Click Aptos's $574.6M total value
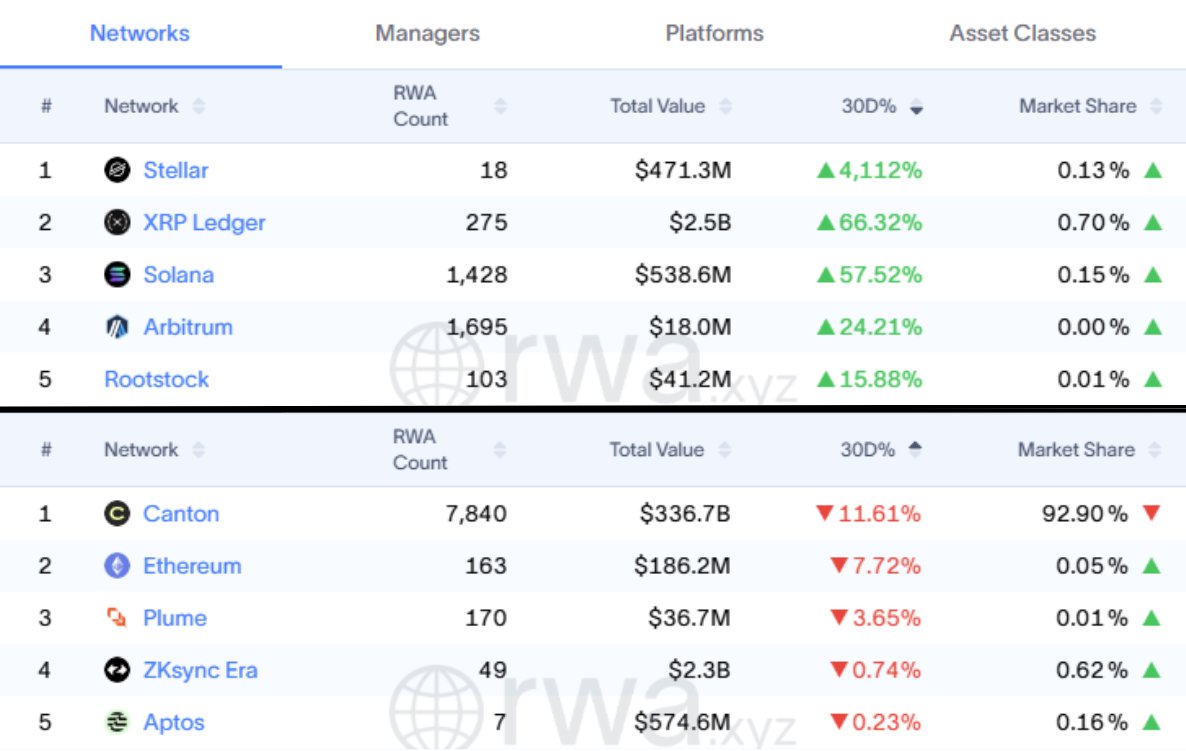The width and height of the screenshot is (1186, 751). coord(682,722)
